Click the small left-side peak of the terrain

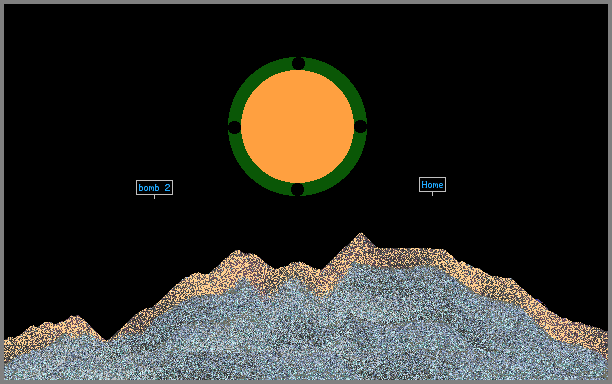coord(74,317)
